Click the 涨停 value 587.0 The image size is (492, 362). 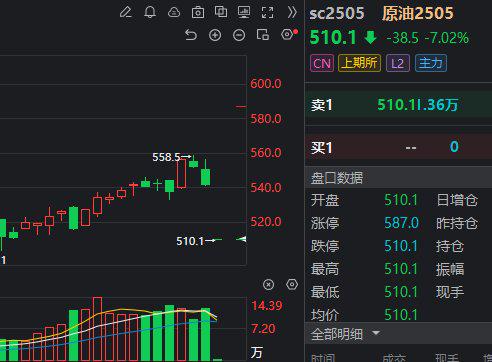tap(401, 223)
